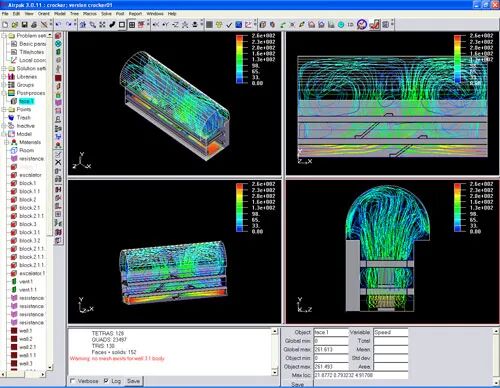Viewport: 500px width, 388px height.
Task: Open the Report menu
Action: pos(135,14)
